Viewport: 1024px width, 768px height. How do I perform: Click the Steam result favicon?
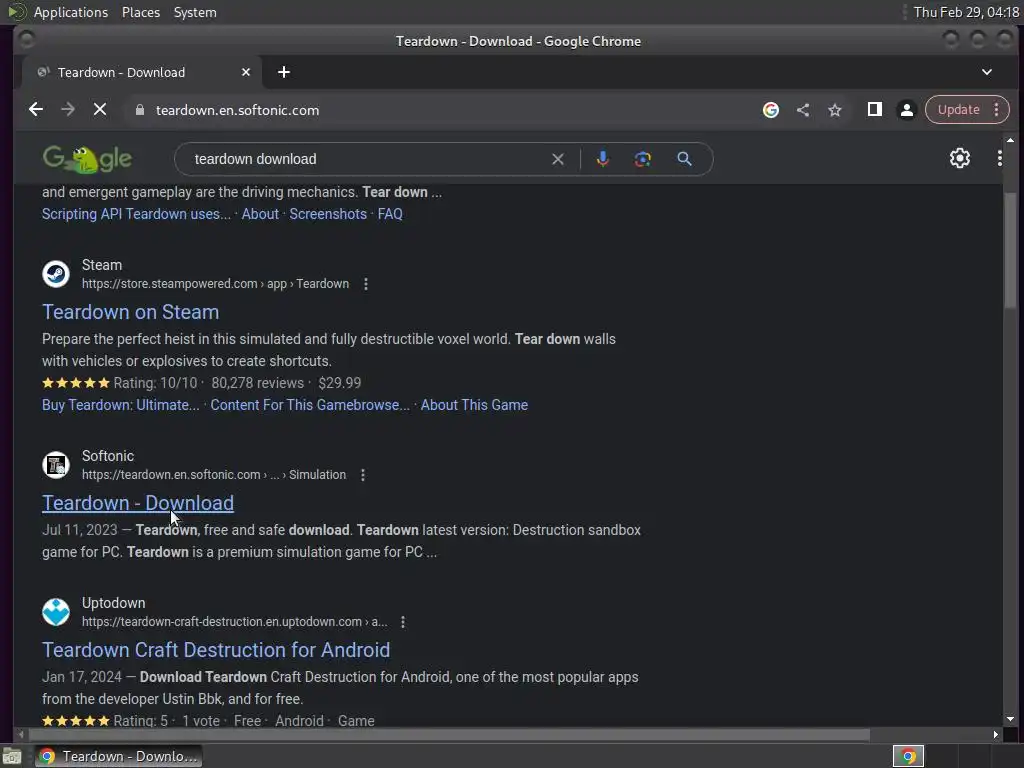[x=56, y=274]
